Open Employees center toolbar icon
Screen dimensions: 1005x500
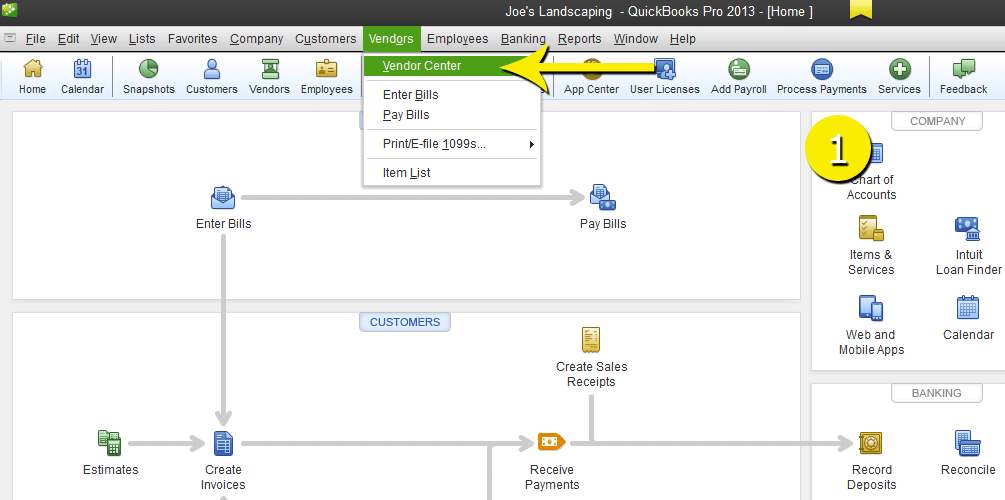326,76
